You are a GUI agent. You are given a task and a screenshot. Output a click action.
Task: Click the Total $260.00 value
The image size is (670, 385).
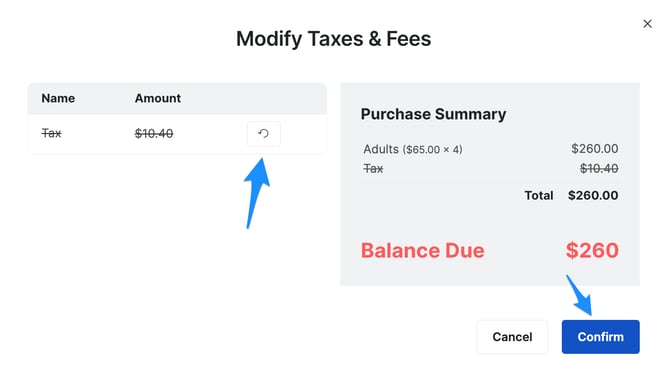(593, 195)
